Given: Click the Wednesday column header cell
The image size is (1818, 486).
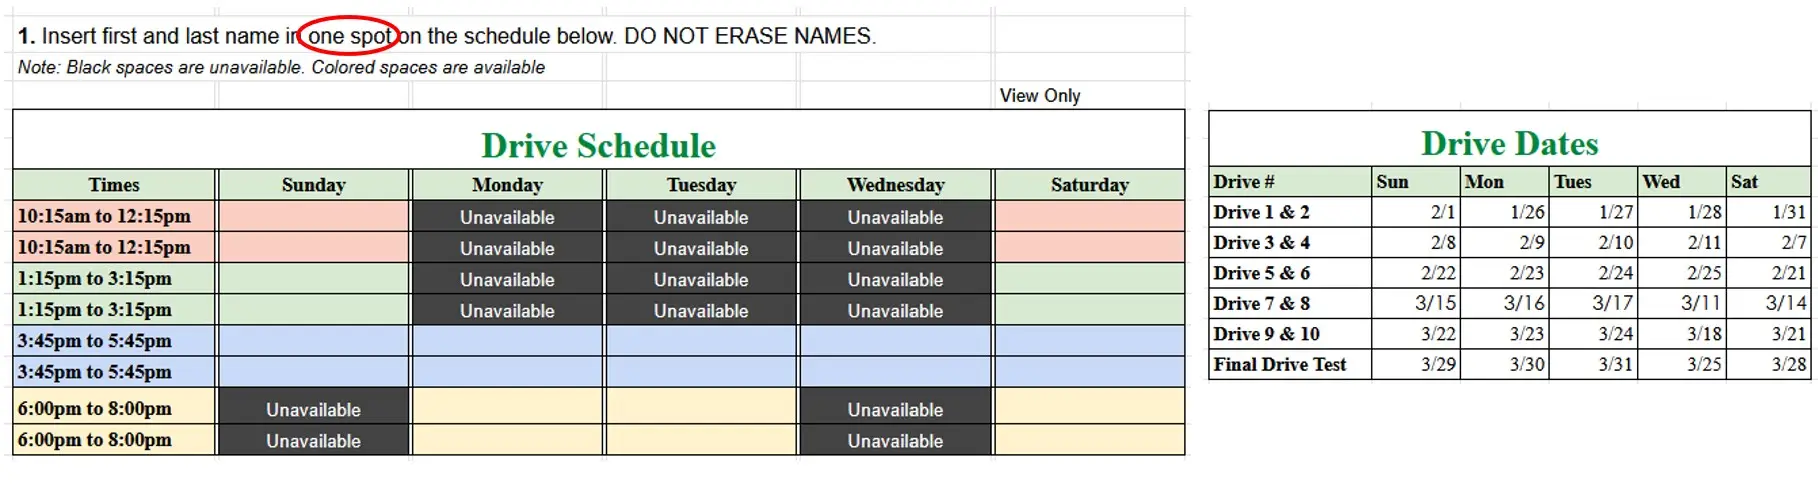Looking at the screenshot, I should (x=895, y=185).
